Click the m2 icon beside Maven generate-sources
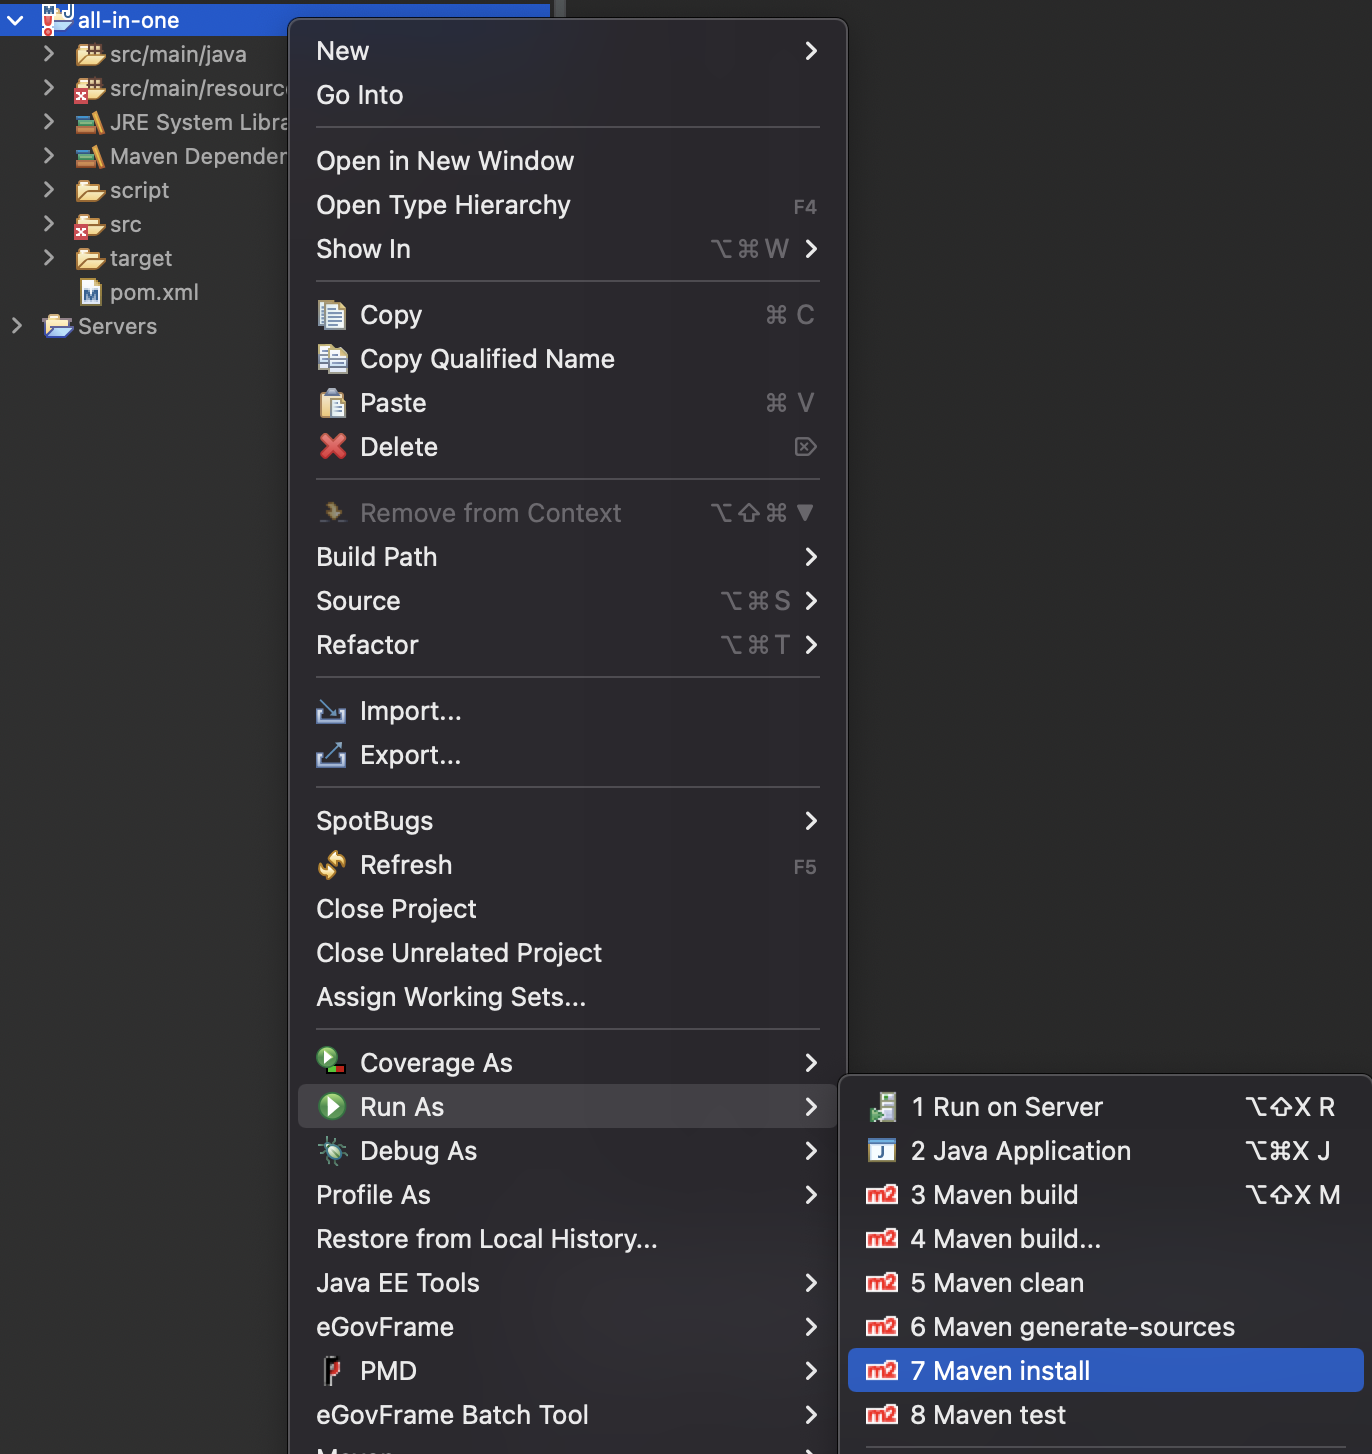 (882, 1327)
